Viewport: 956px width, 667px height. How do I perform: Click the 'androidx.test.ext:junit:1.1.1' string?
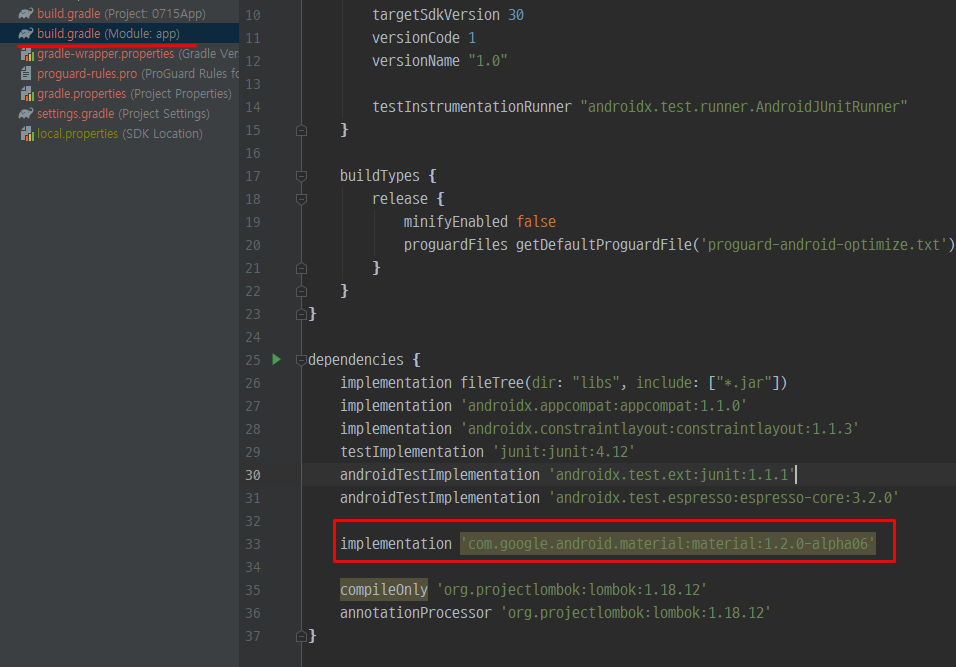click(x=671, y=475)
